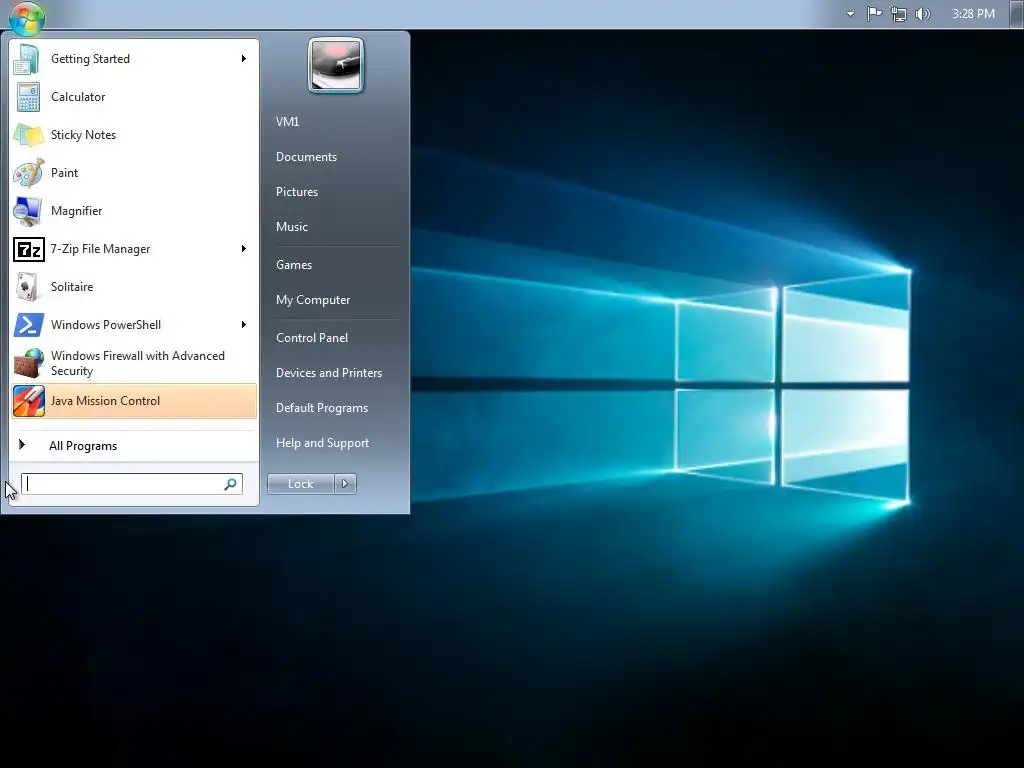Click the 7-Zip File Manager text label
The width and height of the screenshot is (1024, 768).
[x=101, y=249]
